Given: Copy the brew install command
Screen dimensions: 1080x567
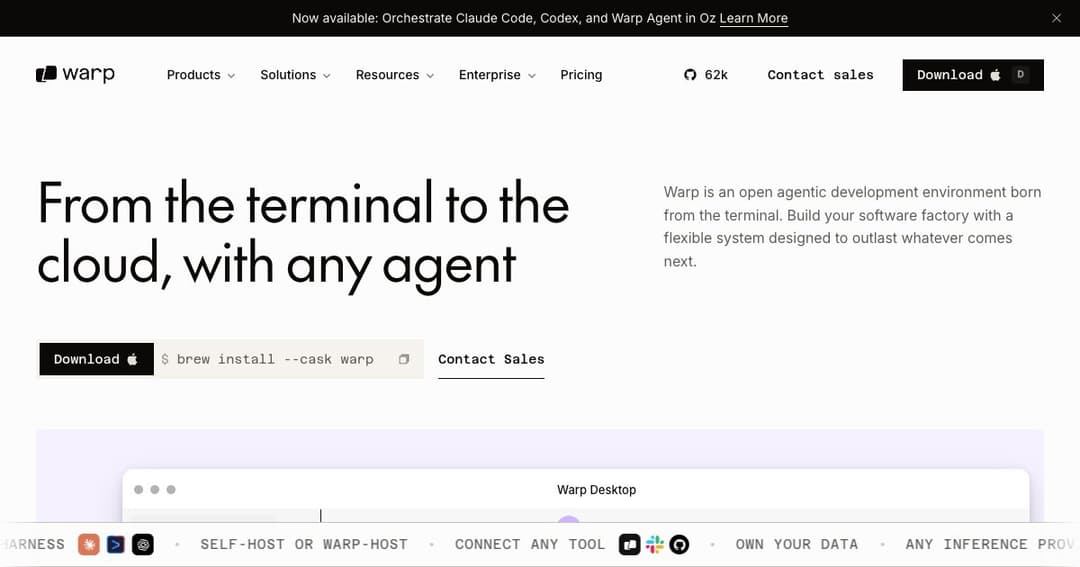Looking at the screenshot, I should pyautogui.click(x=404, y=359).
